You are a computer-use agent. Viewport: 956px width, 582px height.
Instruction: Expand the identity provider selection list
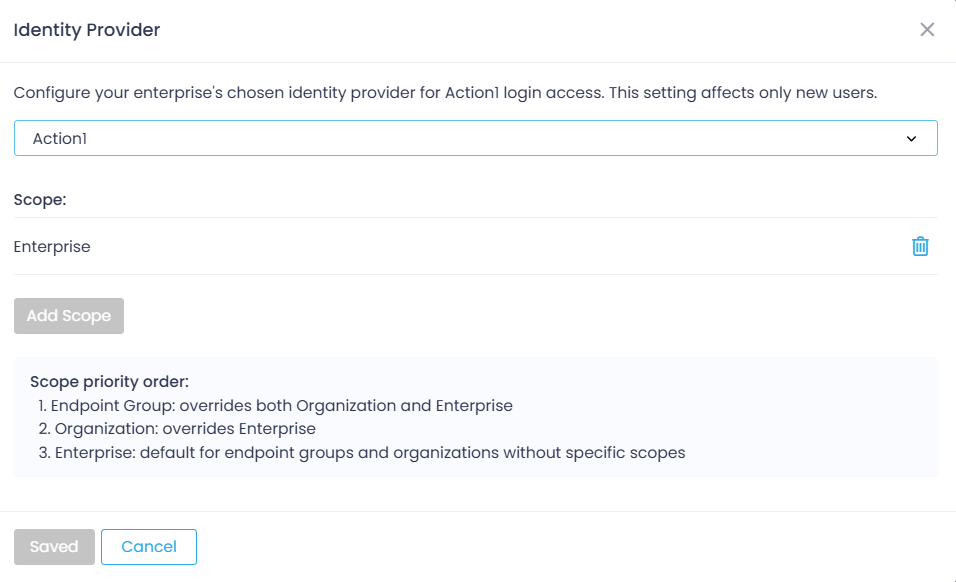[475, 137]
